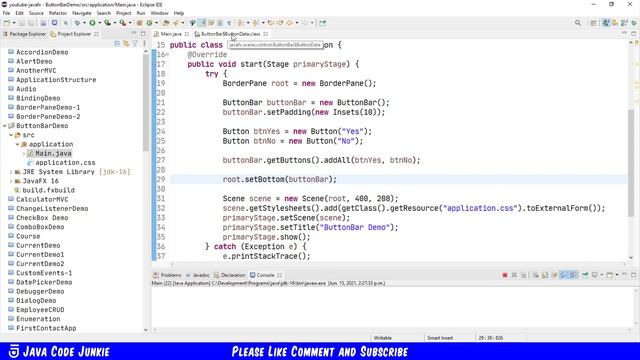
Task: Click the Pin Editor toolbar icon
Action: pyautogui.click(x=322, y=23)
